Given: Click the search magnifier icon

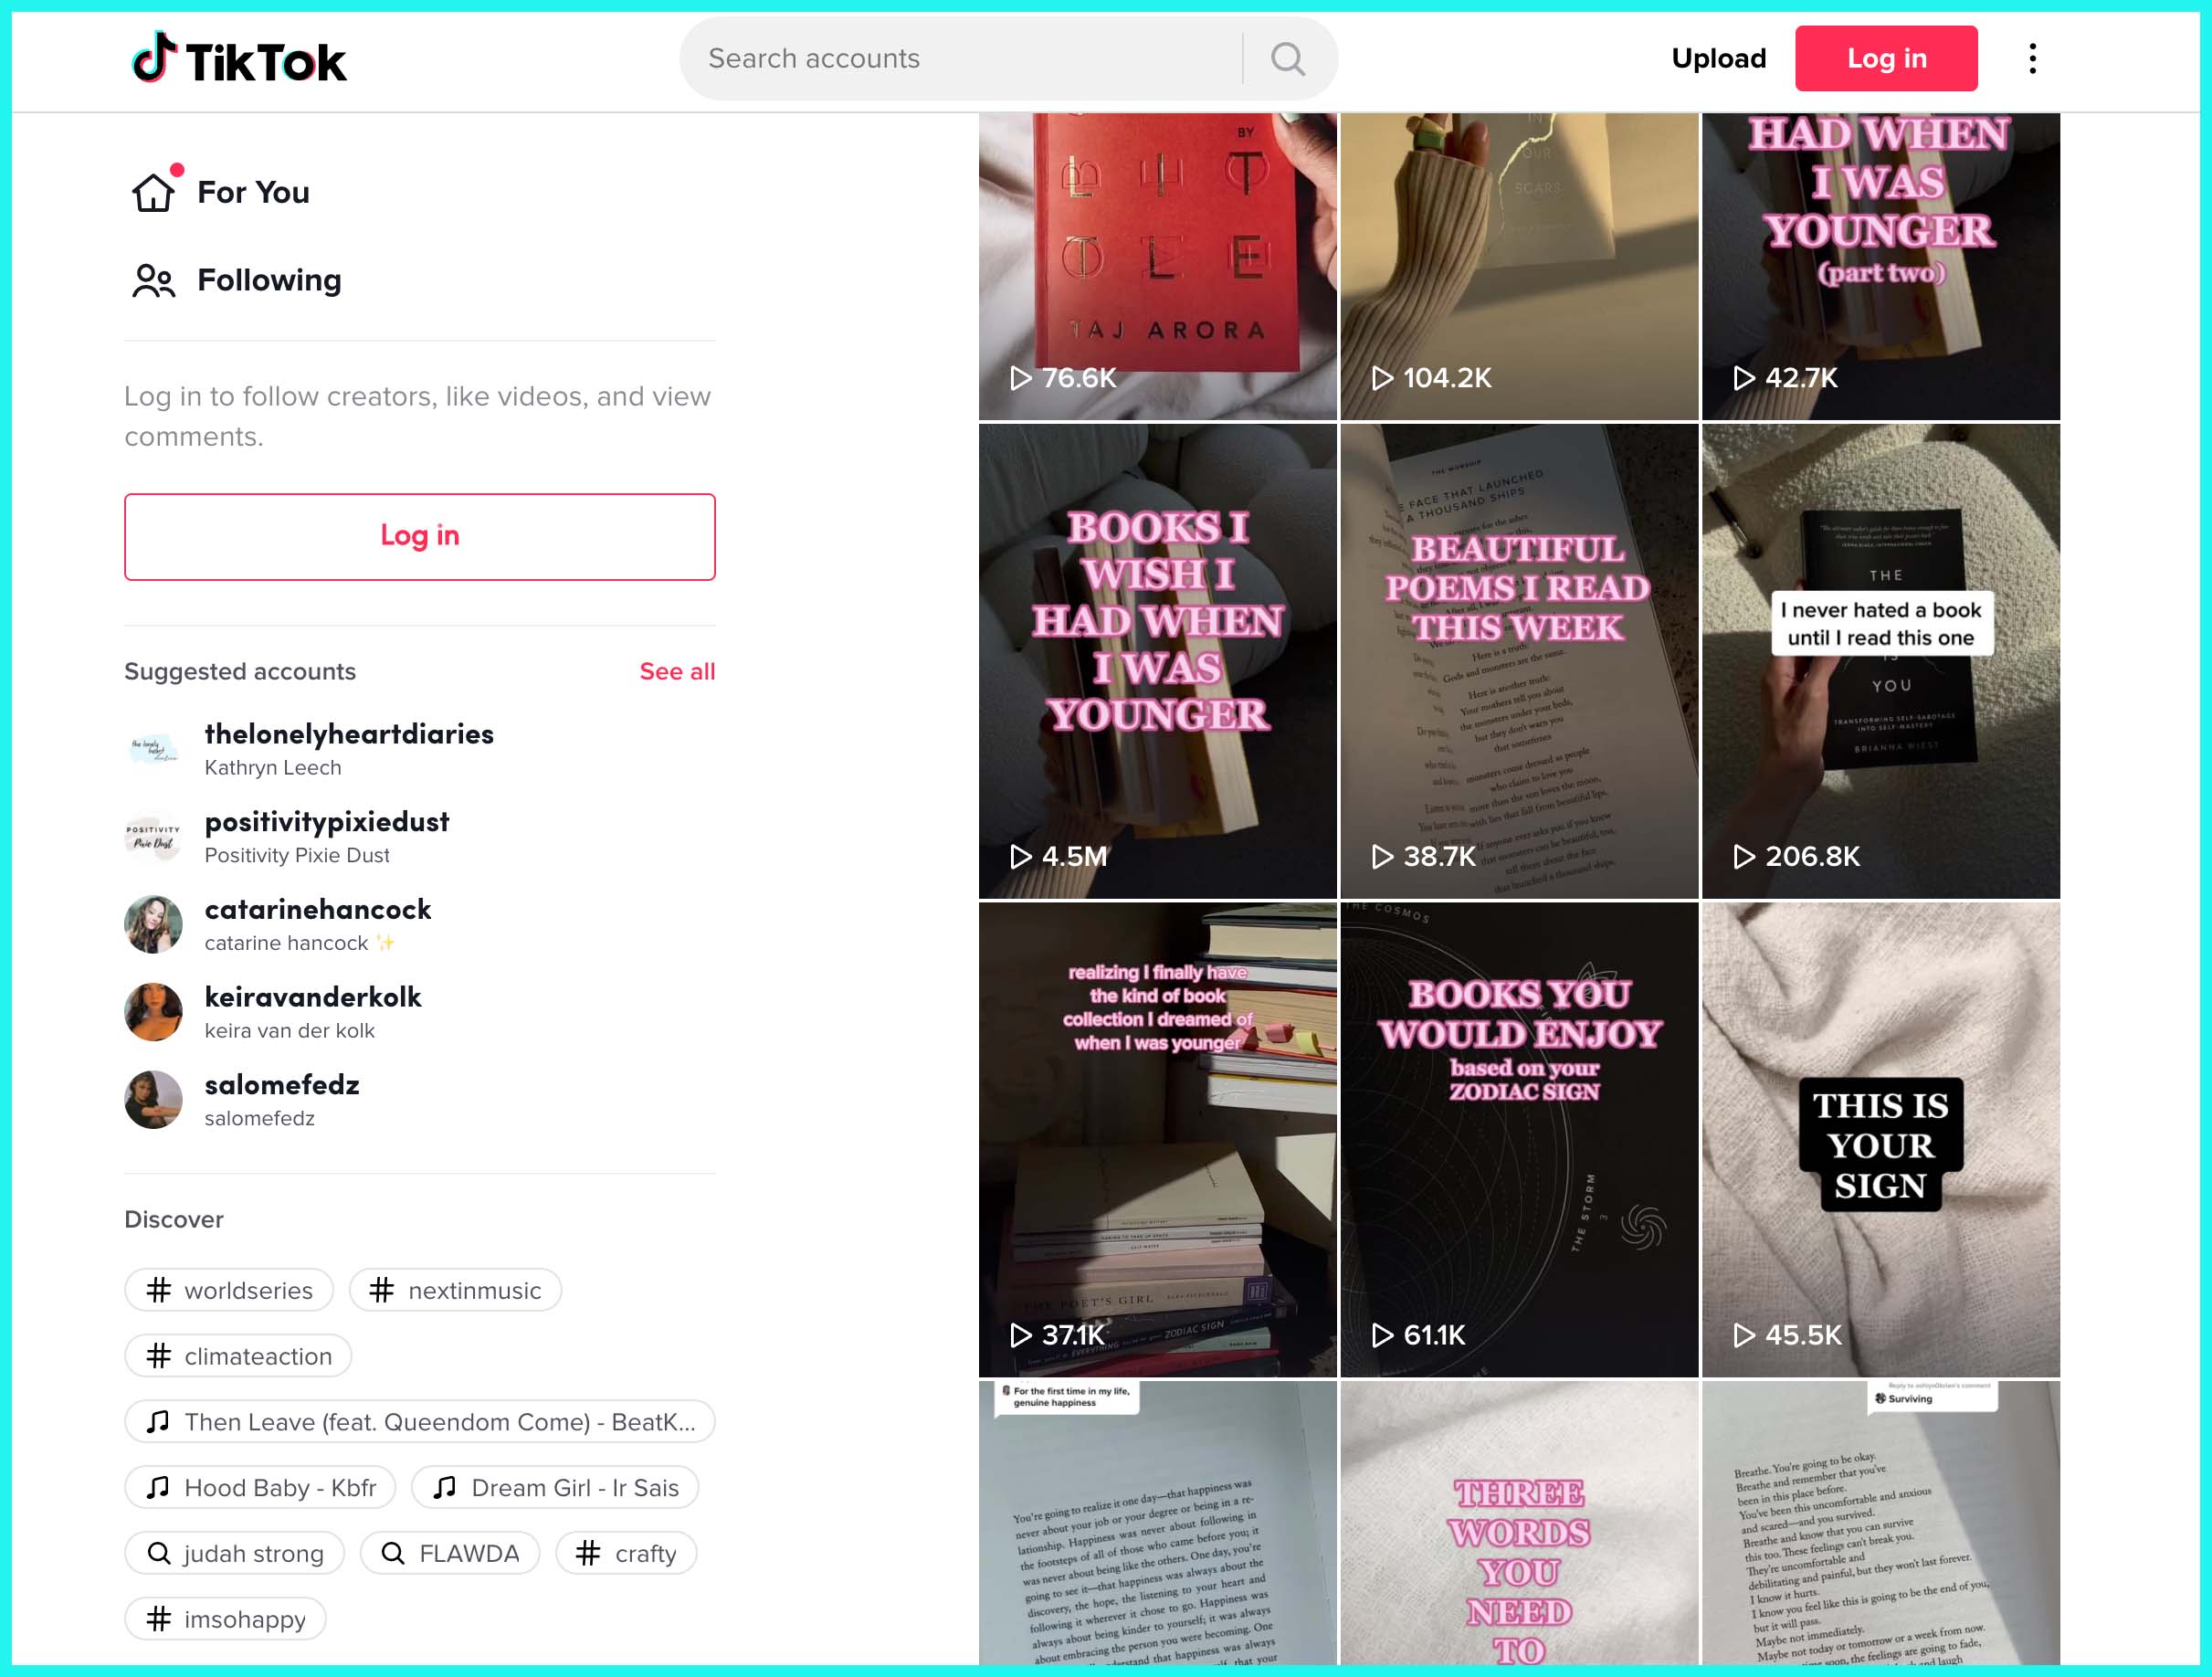Looking at the screenshot, I should [1292, 58].
